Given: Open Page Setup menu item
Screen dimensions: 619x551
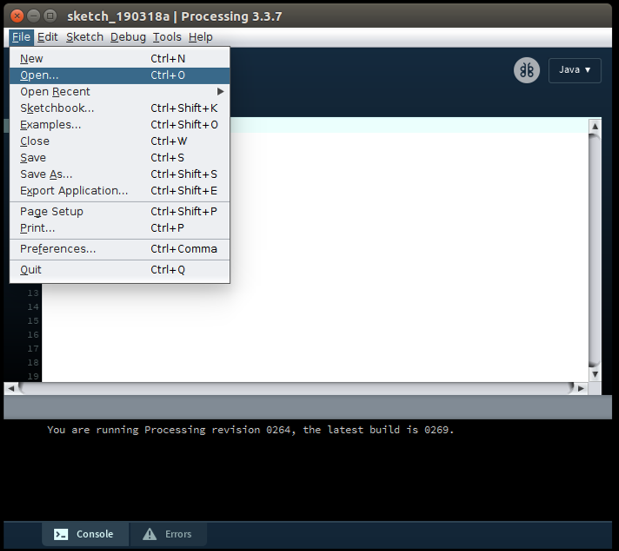Looking at the screenshot, I should pos(120,212).
